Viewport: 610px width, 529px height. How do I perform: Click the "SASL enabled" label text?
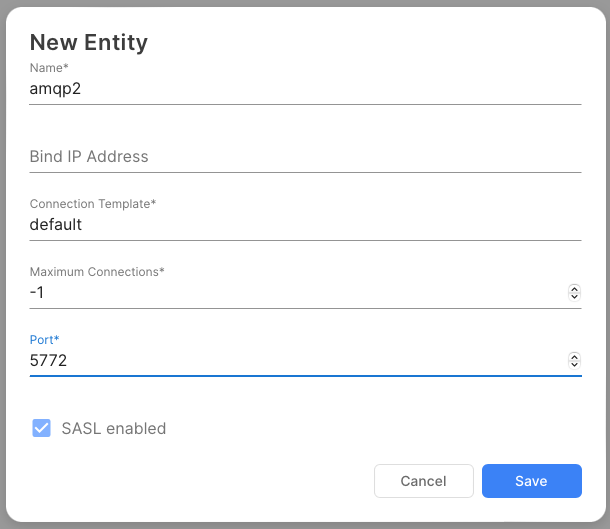pyautogui.click(x=113, y=428)
